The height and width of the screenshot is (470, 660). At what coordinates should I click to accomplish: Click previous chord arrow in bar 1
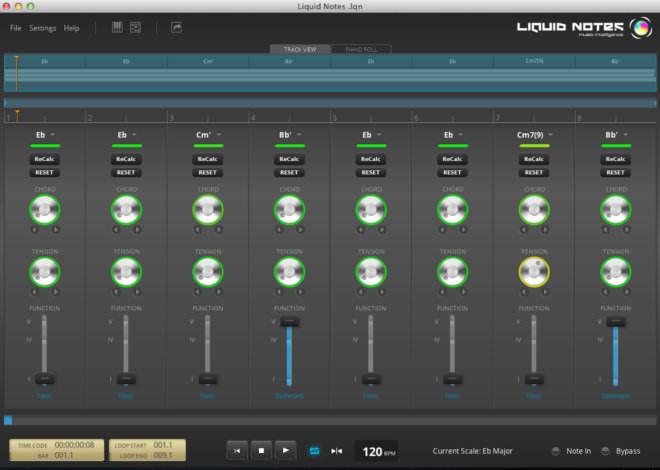tap(35, 229)
